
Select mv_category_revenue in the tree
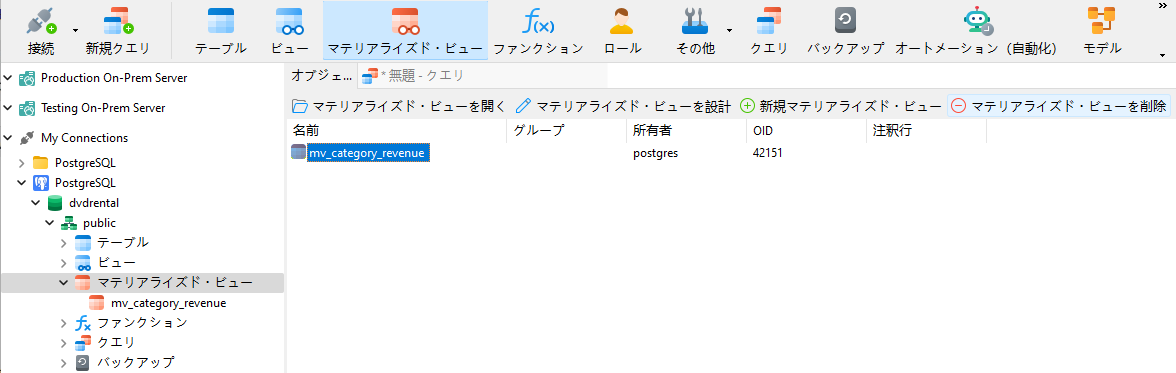(x=168, y=303)
